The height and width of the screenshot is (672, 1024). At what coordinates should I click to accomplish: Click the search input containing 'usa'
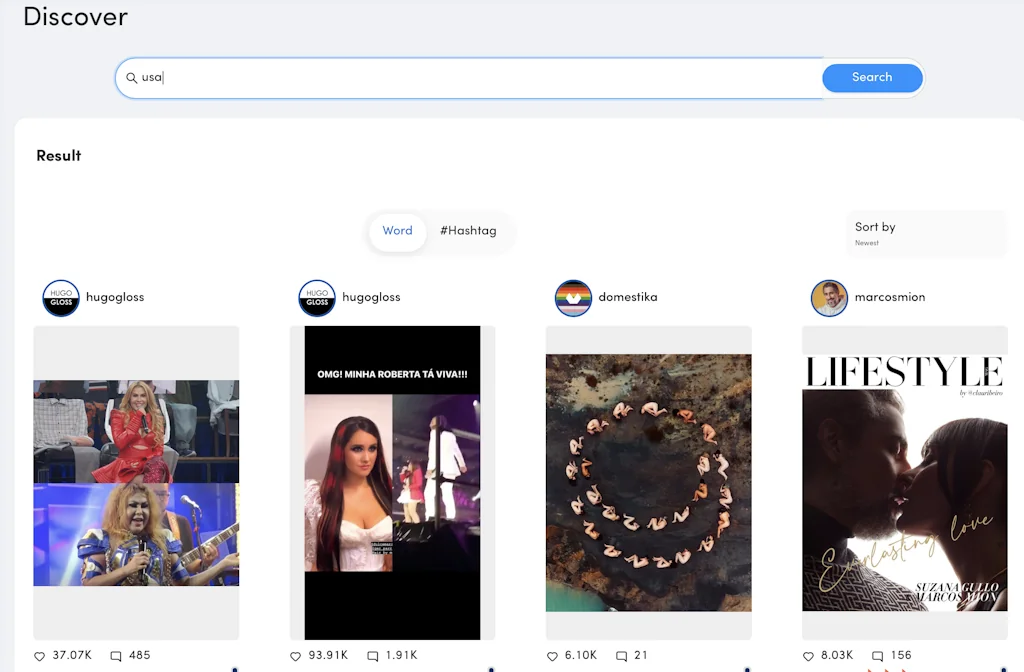coord(400,77)
